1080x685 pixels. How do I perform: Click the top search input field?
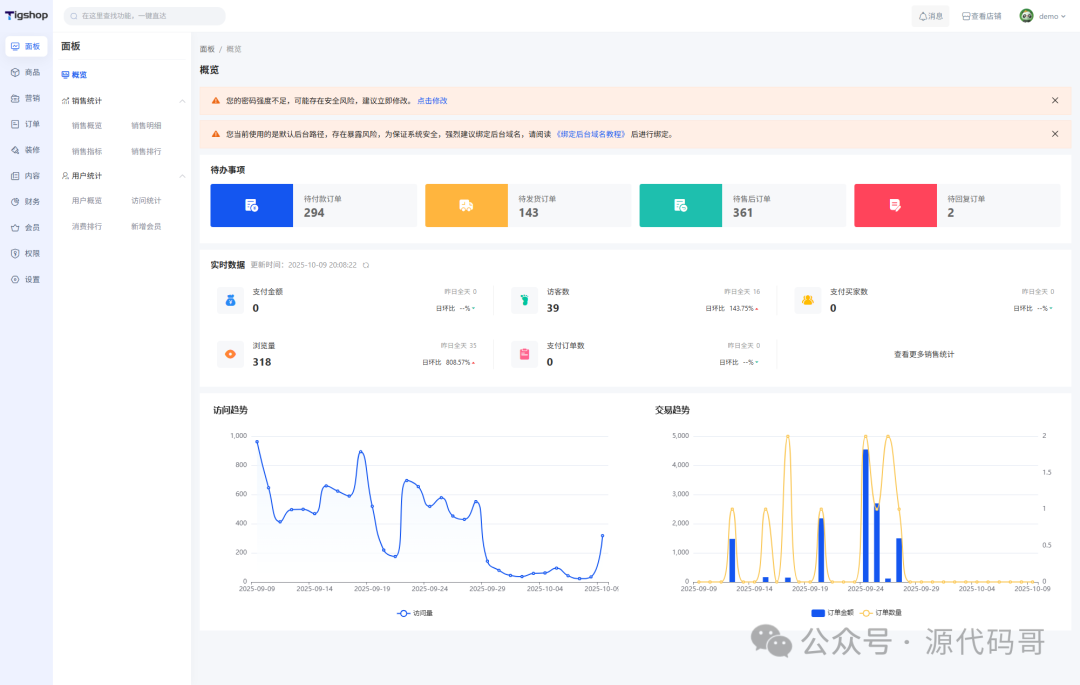145,16
